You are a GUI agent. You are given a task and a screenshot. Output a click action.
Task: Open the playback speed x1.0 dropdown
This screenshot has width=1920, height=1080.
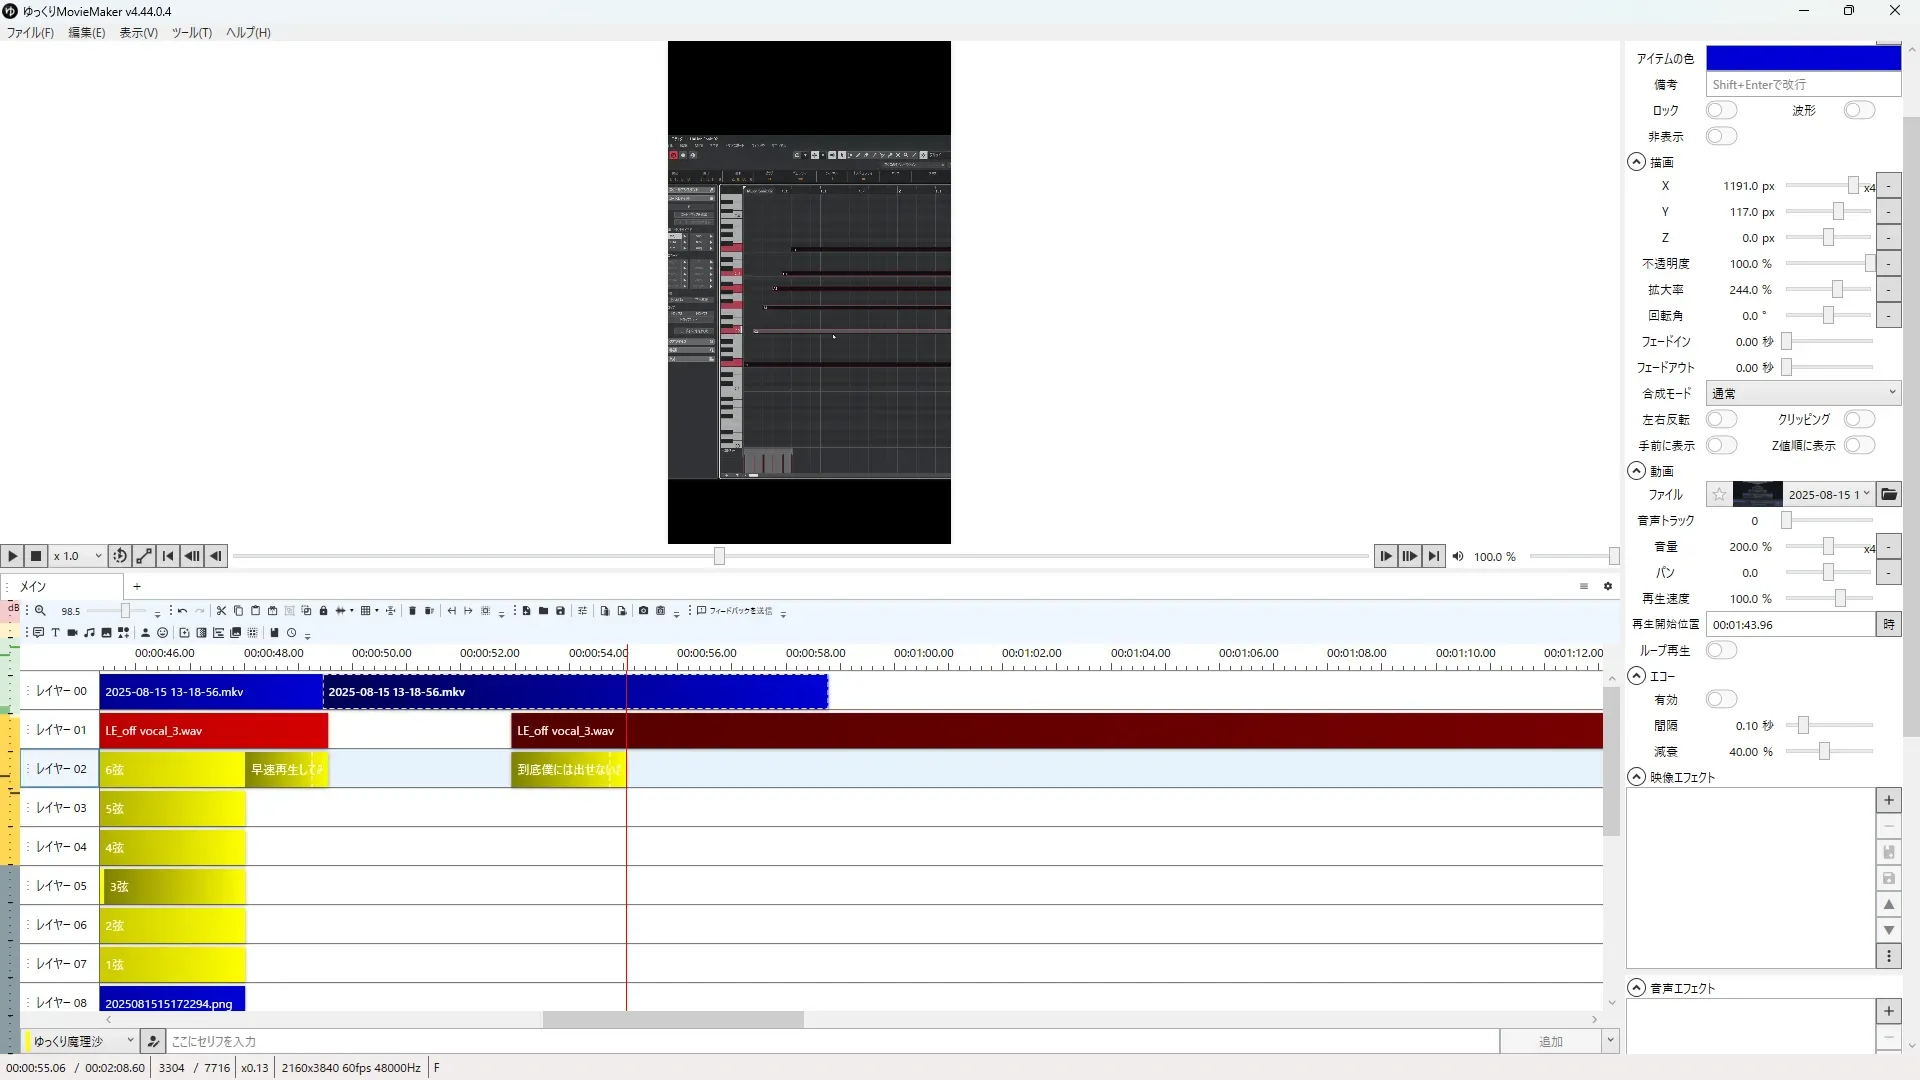[78, 556]
